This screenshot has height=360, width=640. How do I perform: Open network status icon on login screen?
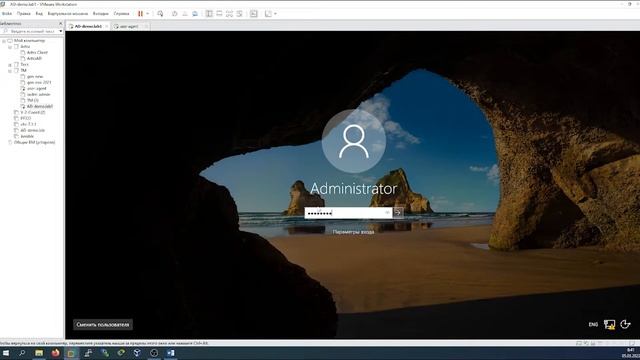coord(609,325)
